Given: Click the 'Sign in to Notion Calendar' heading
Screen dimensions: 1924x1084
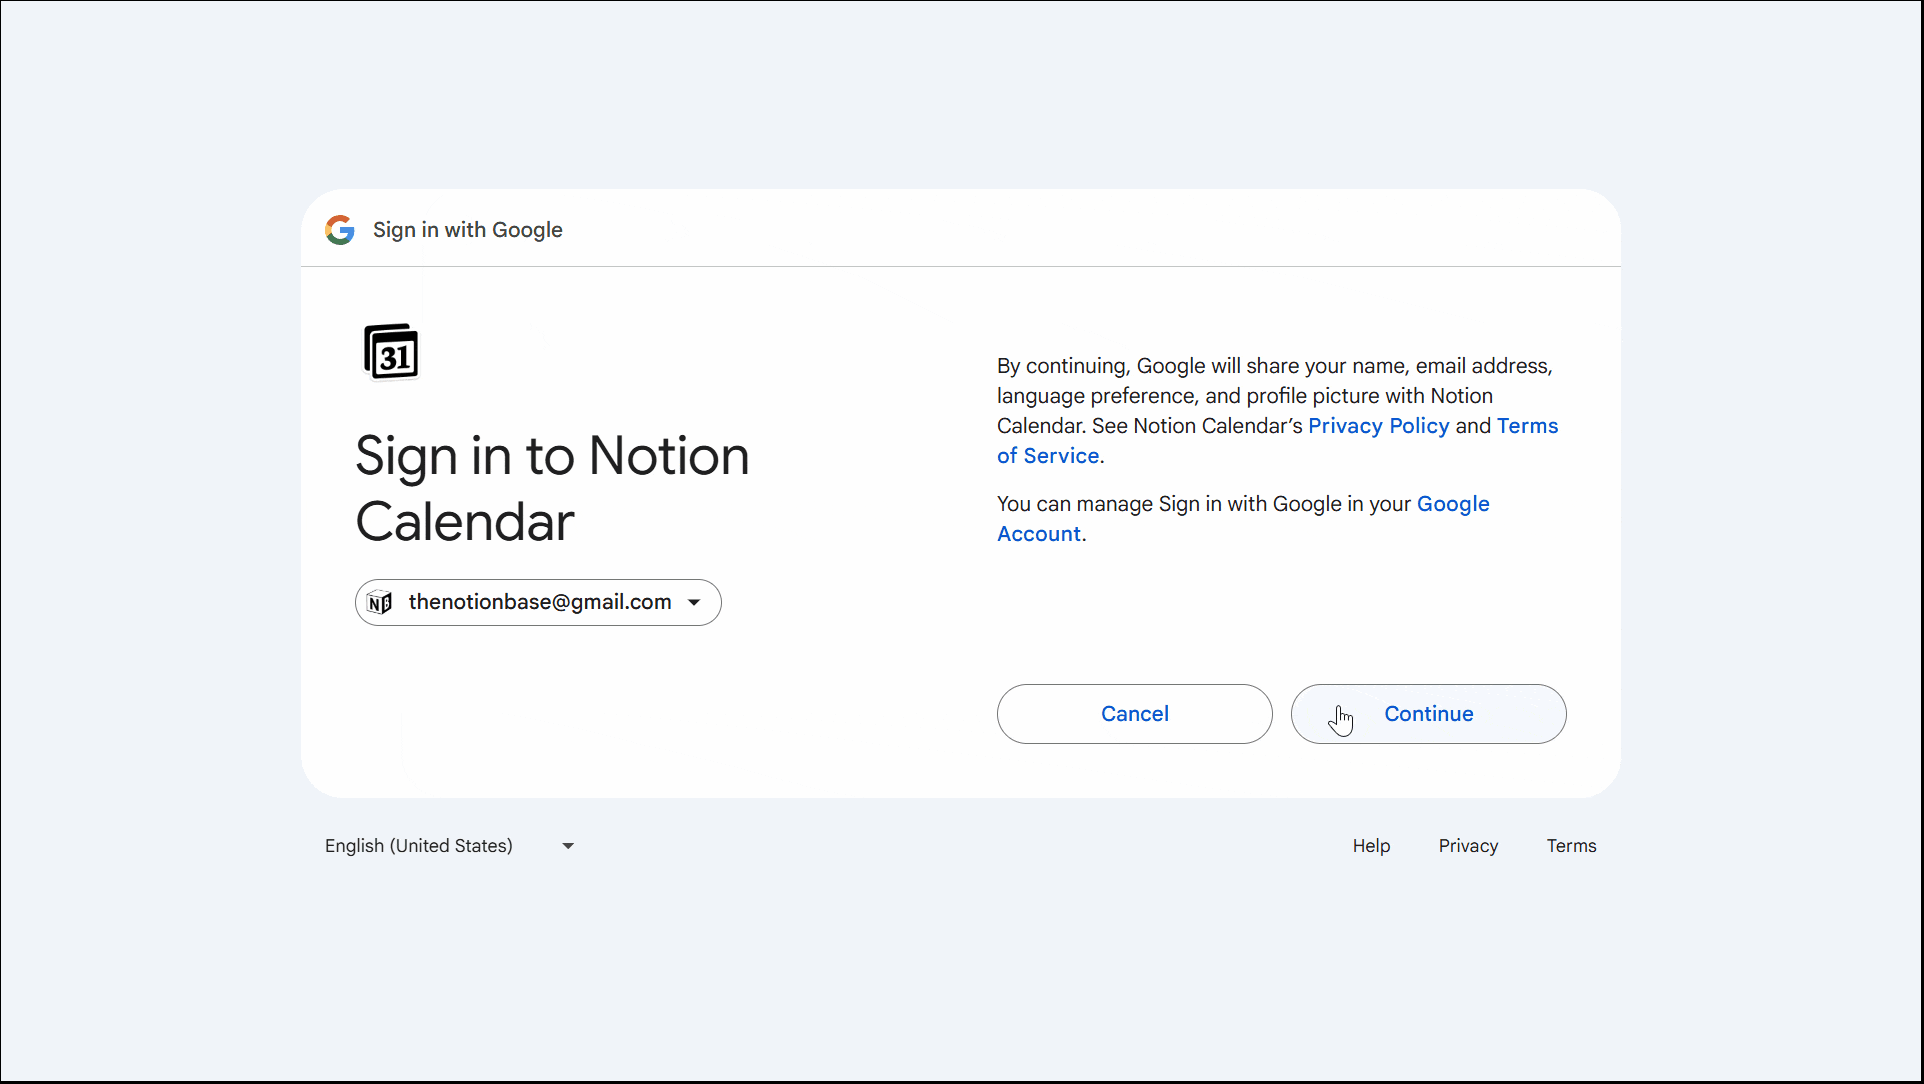Looking at the screenshot, I should coord(552,488).
